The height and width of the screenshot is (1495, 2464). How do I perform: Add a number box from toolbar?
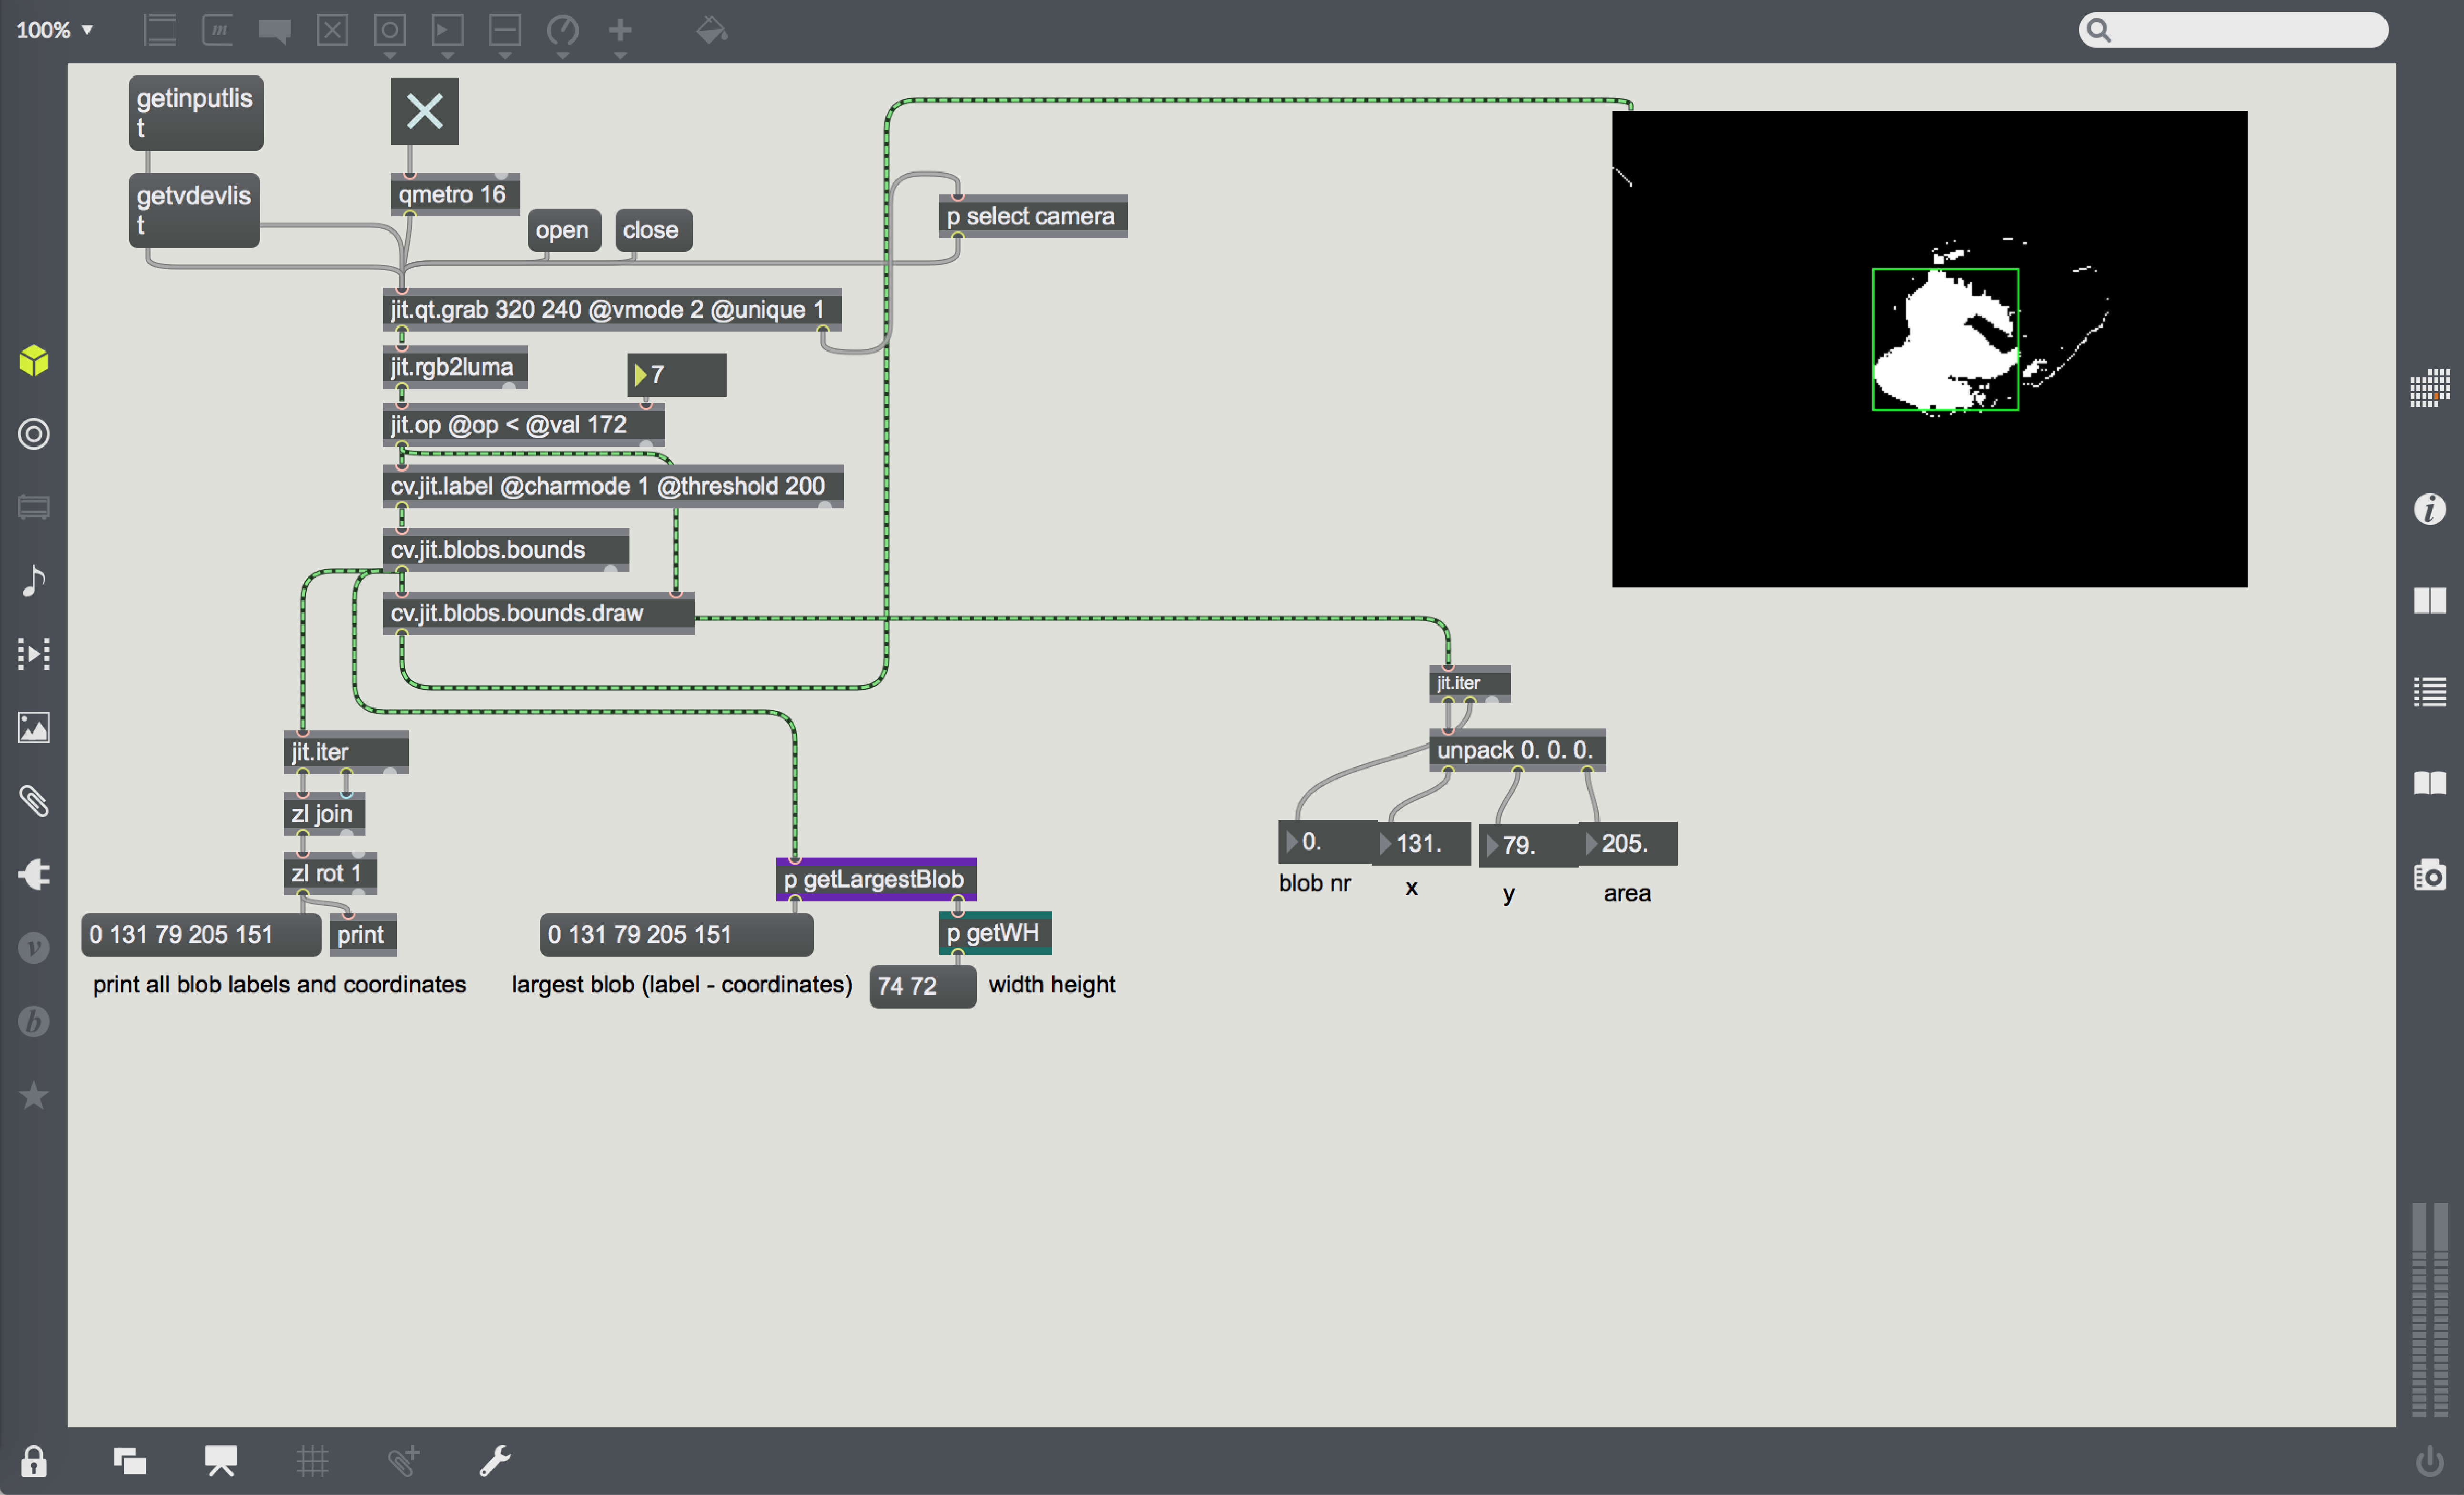[x=447, y=30]
